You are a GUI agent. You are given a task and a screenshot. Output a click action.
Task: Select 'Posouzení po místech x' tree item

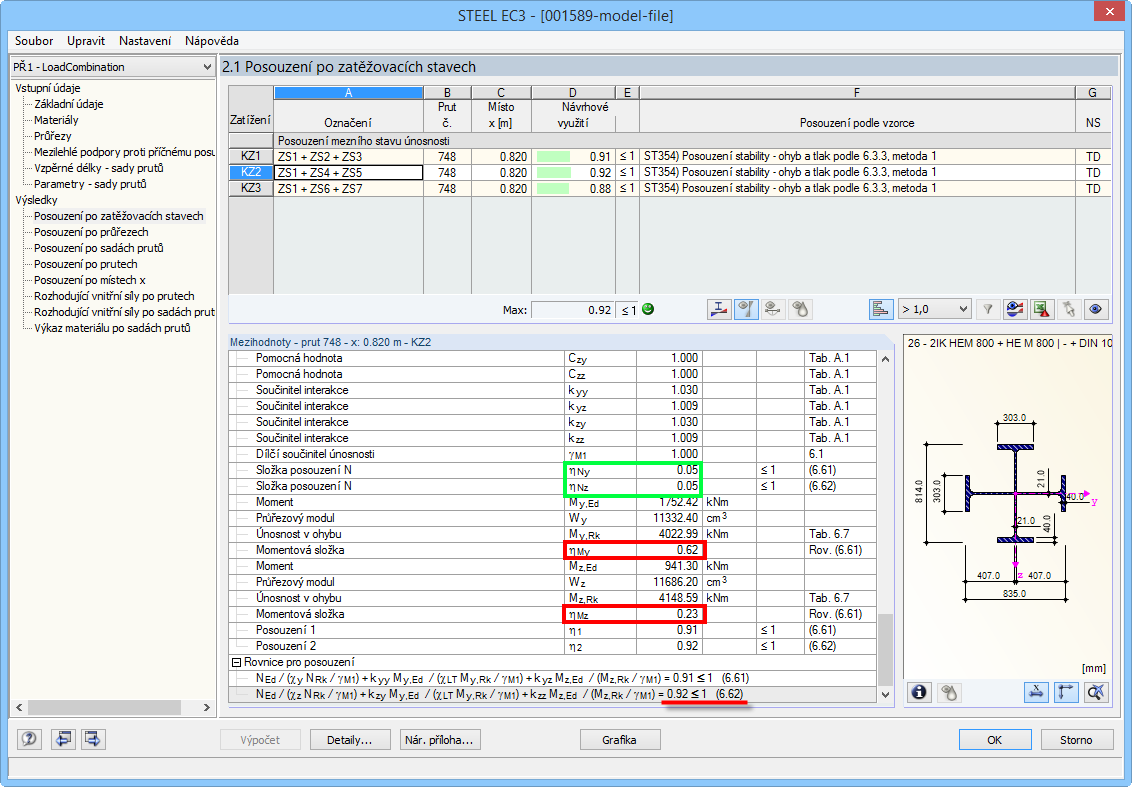pos(90,280)
